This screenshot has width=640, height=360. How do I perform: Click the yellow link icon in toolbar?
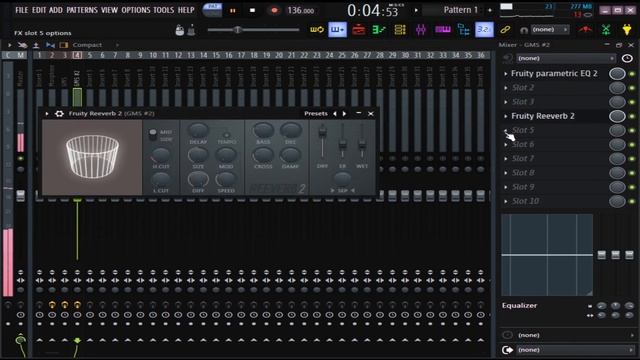click(505, 29)
